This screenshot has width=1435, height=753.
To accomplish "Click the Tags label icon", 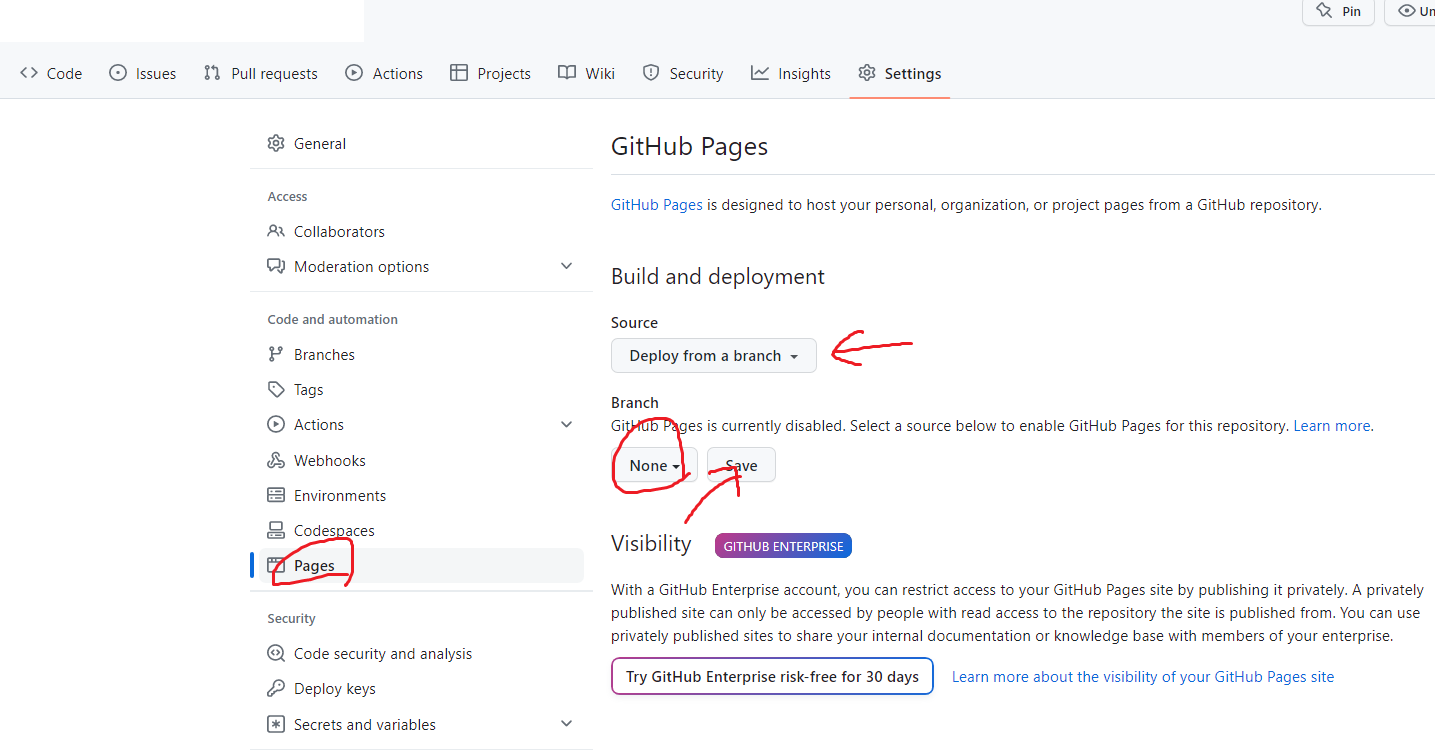I will (276, 389).
